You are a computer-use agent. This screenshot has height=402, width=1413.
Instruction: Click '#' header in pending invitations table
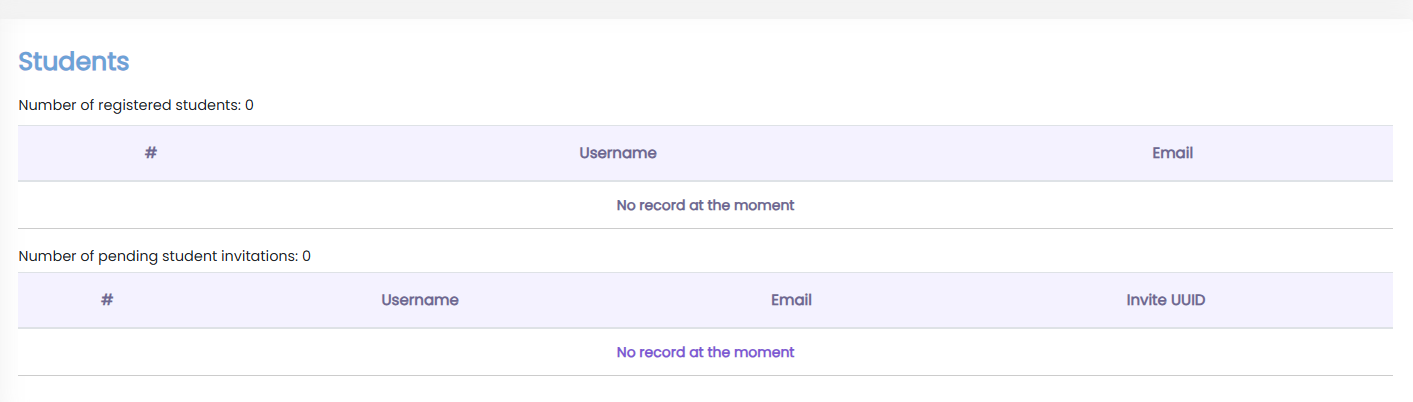point(107,300)
